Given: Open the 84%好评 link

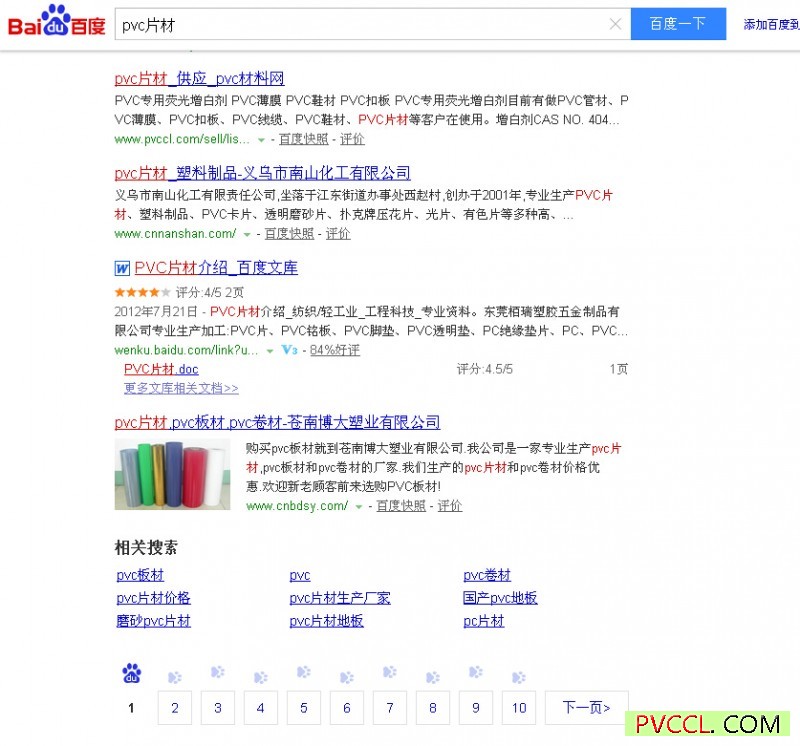Looking at the screenshot, I should tap(335, 351).
